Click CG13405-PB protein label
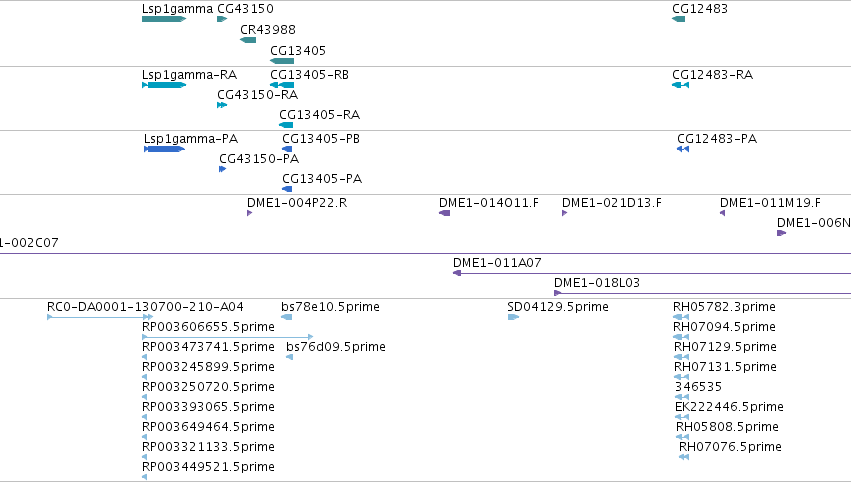851x482 pixels. tap(321, 139)
